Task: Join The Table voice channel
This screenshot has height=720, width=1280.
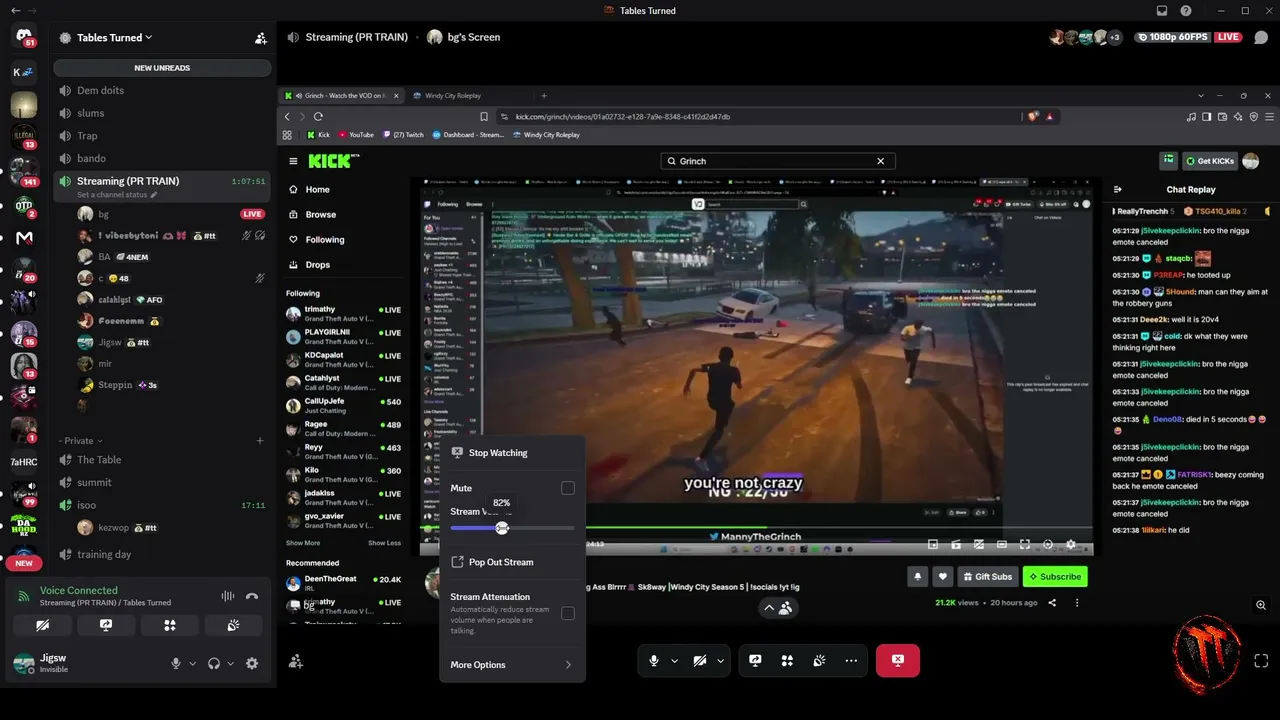Action: pos(162,460)
